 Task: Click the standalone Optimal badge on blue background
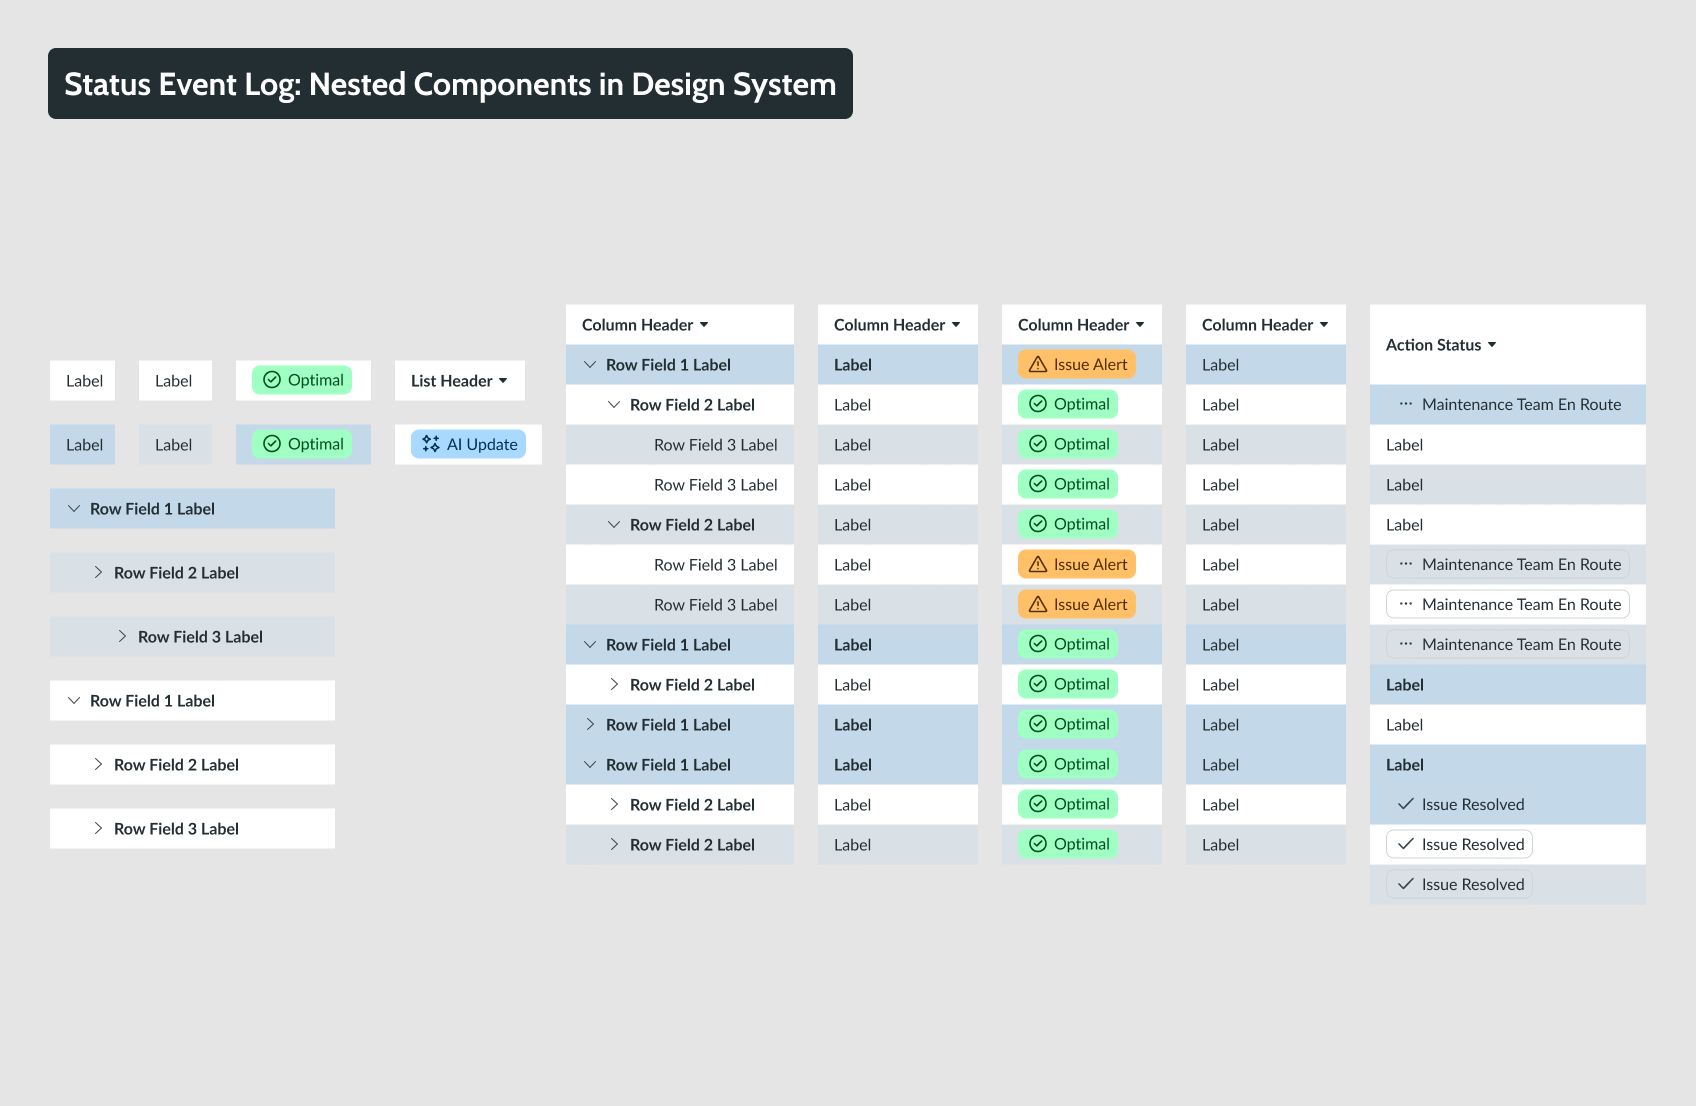coord(302,444)
